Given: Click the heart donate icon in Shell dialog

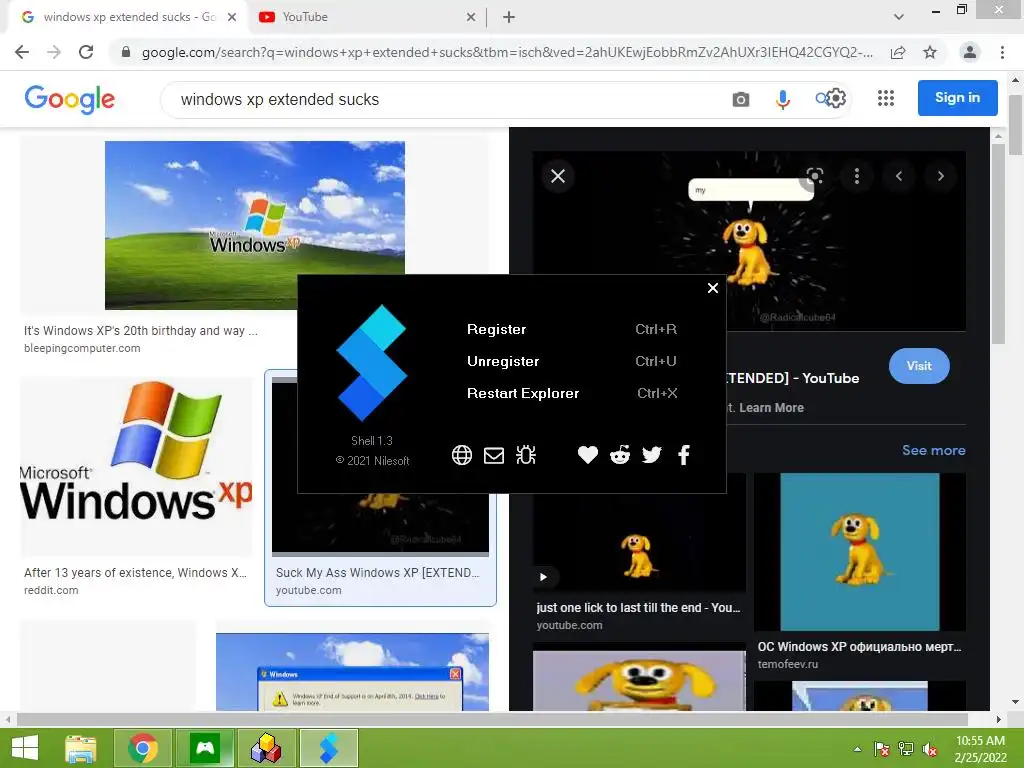Looking at the screenshot, I should 588,455.
